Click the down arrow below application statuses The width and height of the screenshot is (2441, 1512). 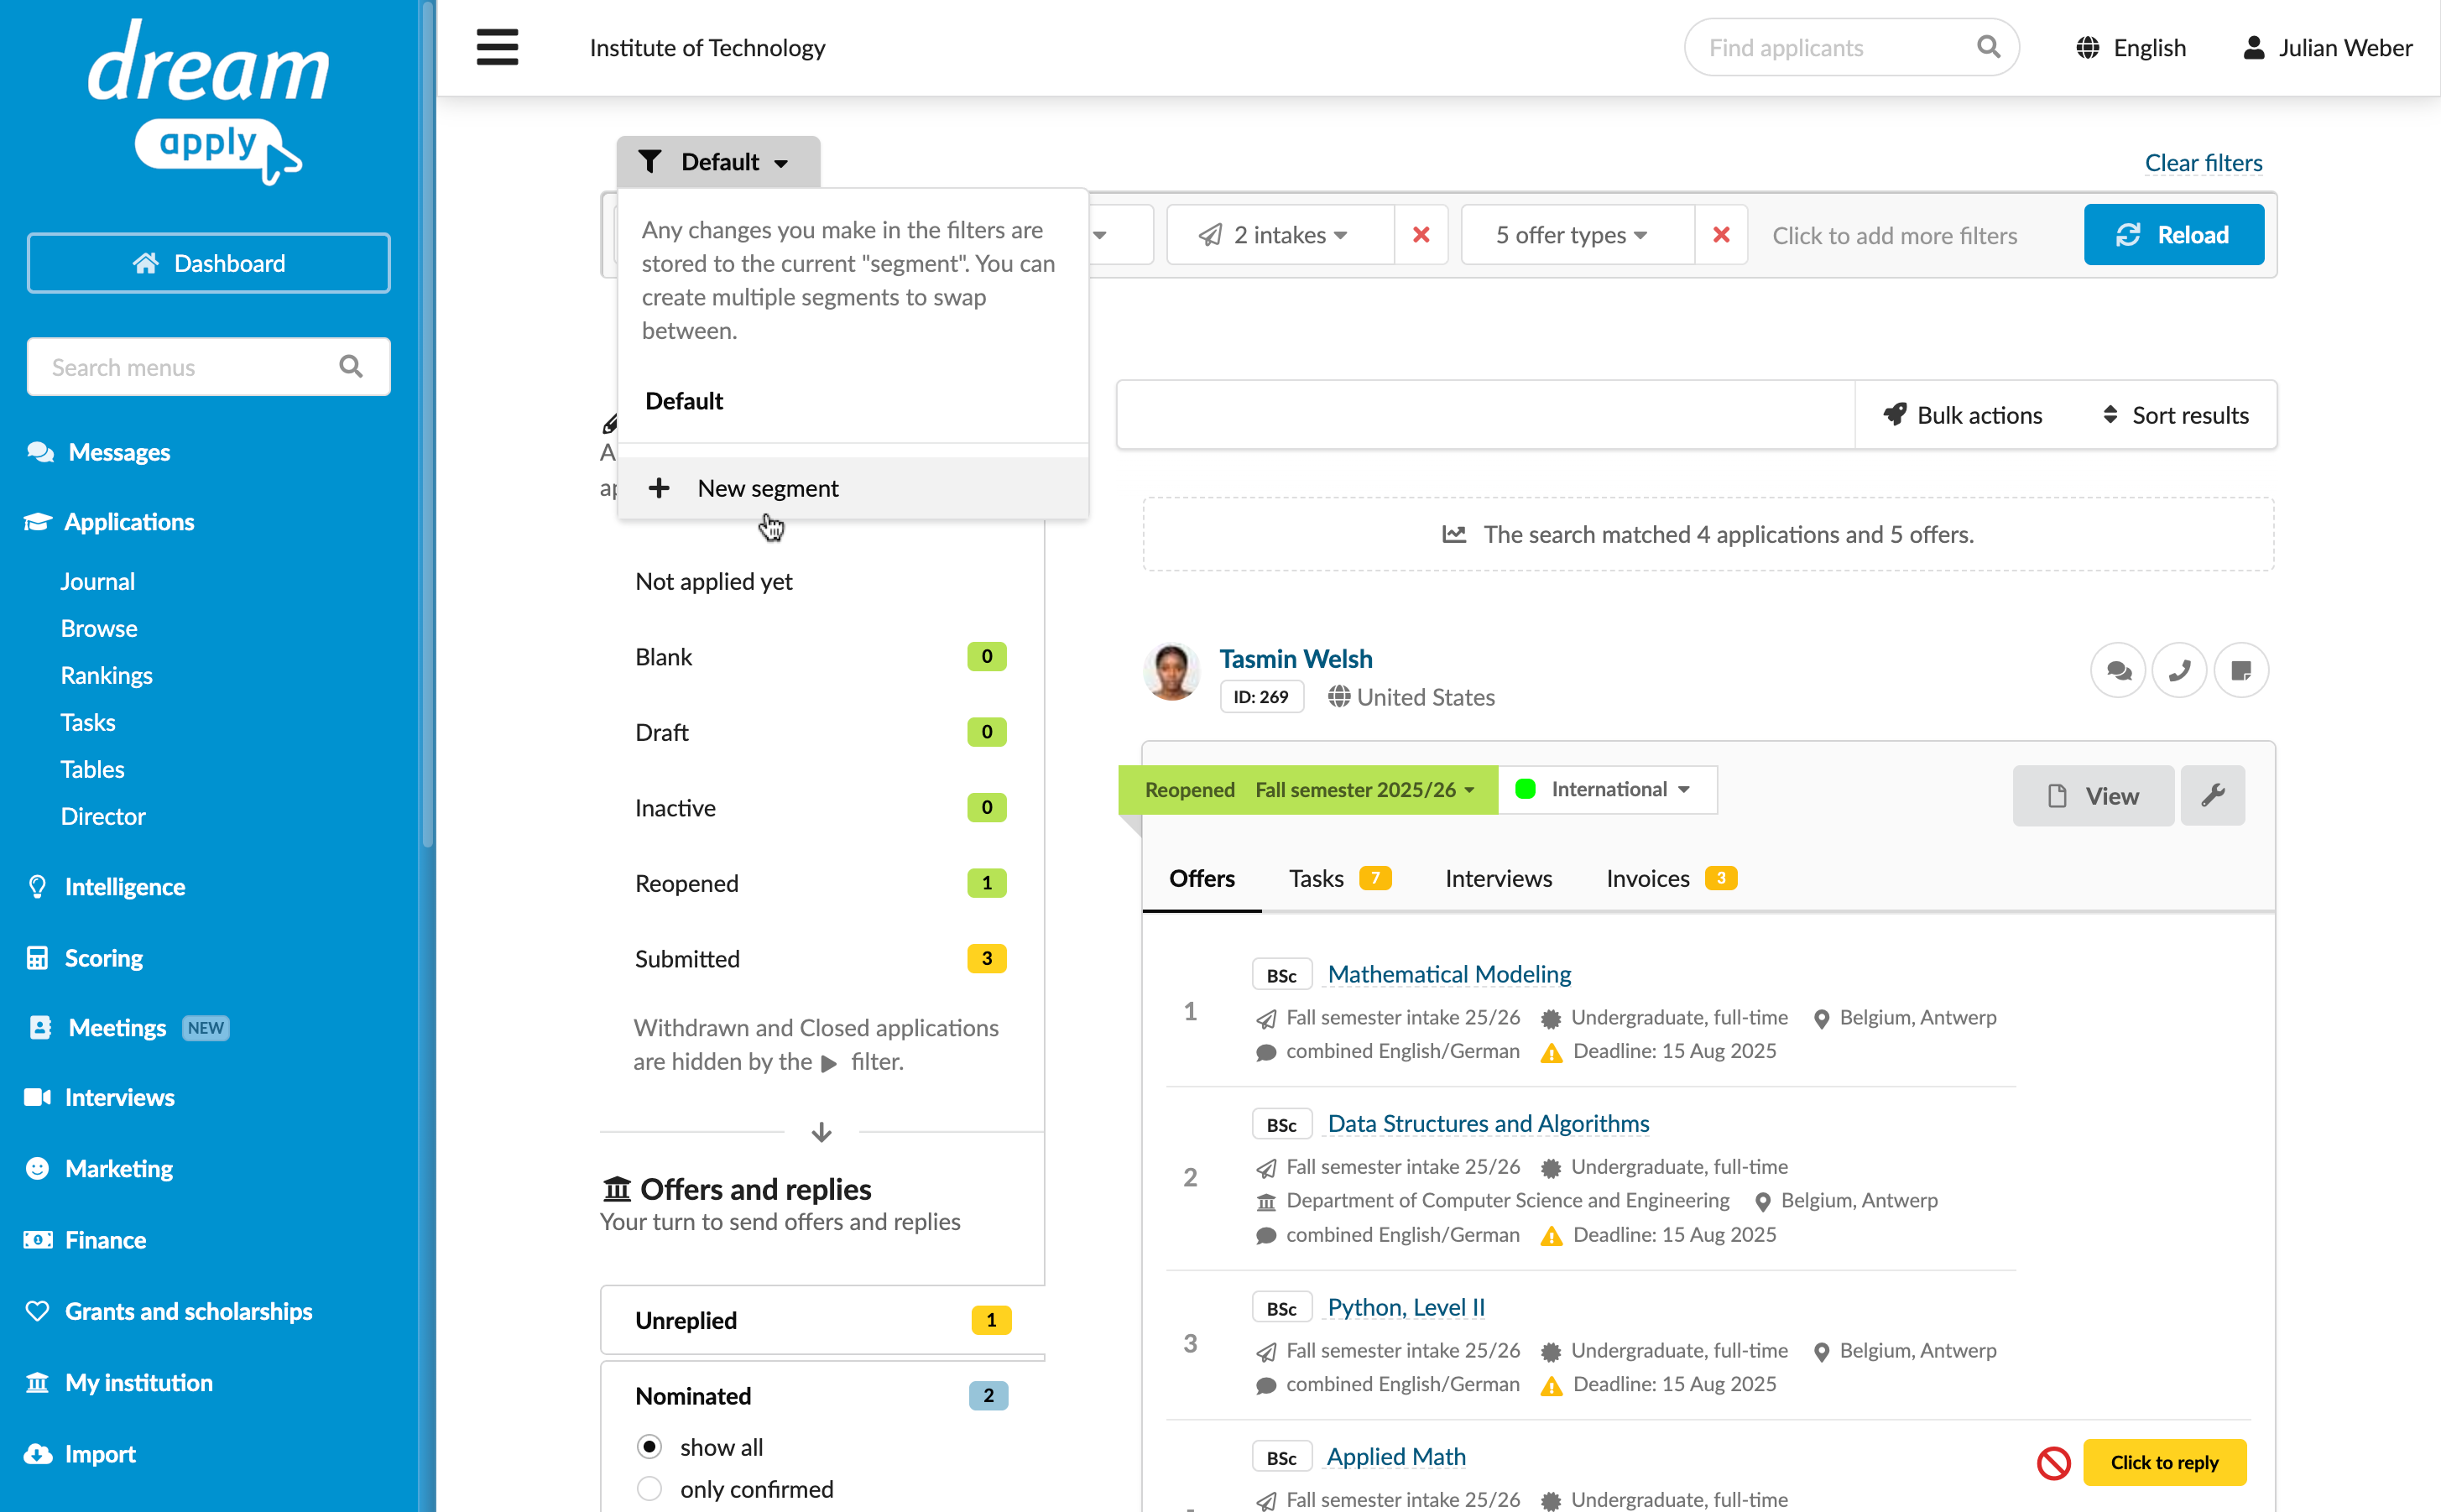point(821,1132)
